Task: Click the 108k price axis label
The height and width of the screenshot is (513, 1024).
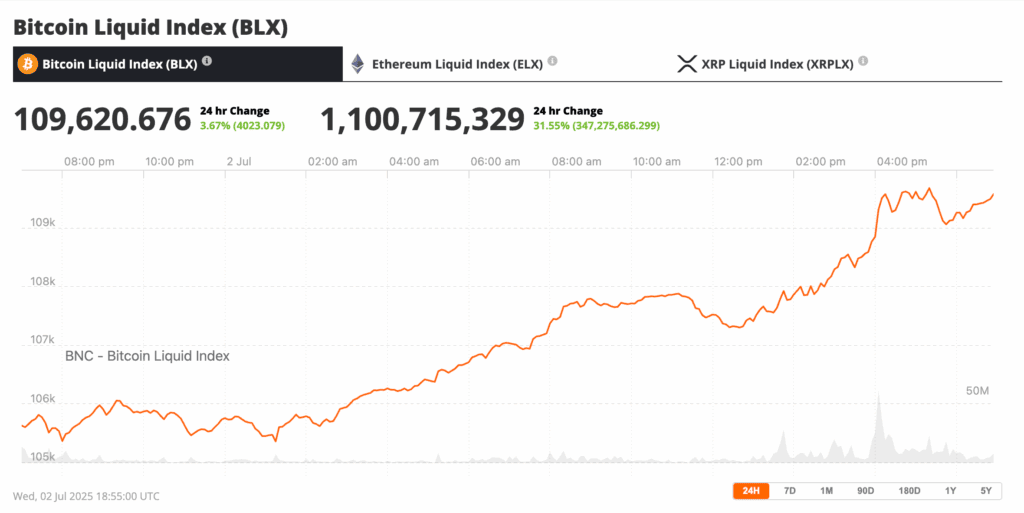Action: coord(43,282)
